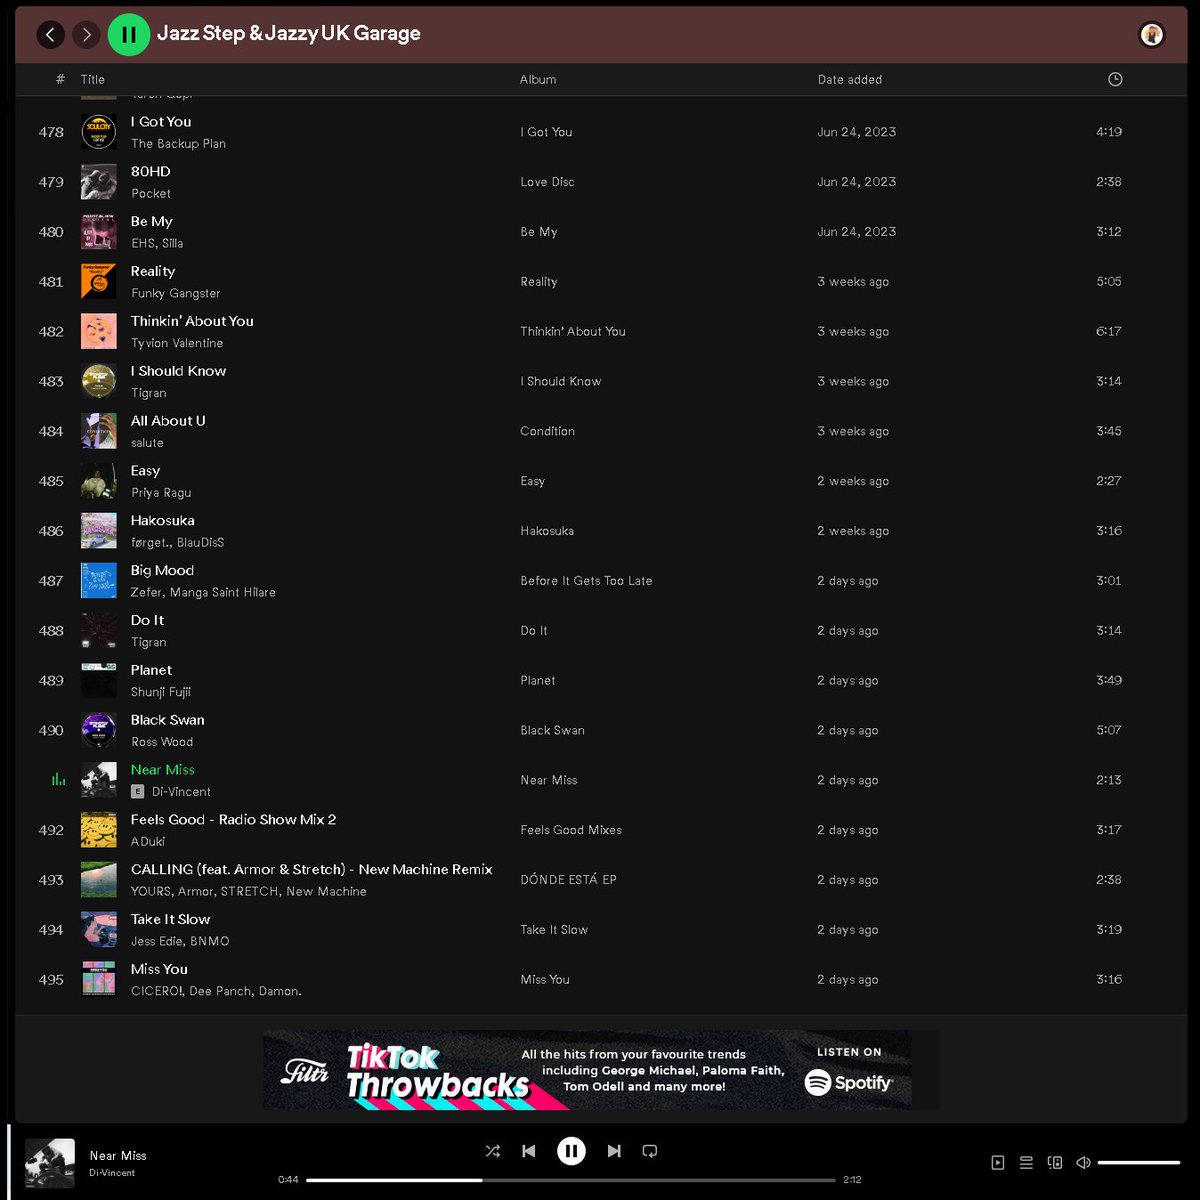The height and width of the screenshot is (1200, 1200).
Task: Click the Black Swan track artwork
Action: click(99, 730)
